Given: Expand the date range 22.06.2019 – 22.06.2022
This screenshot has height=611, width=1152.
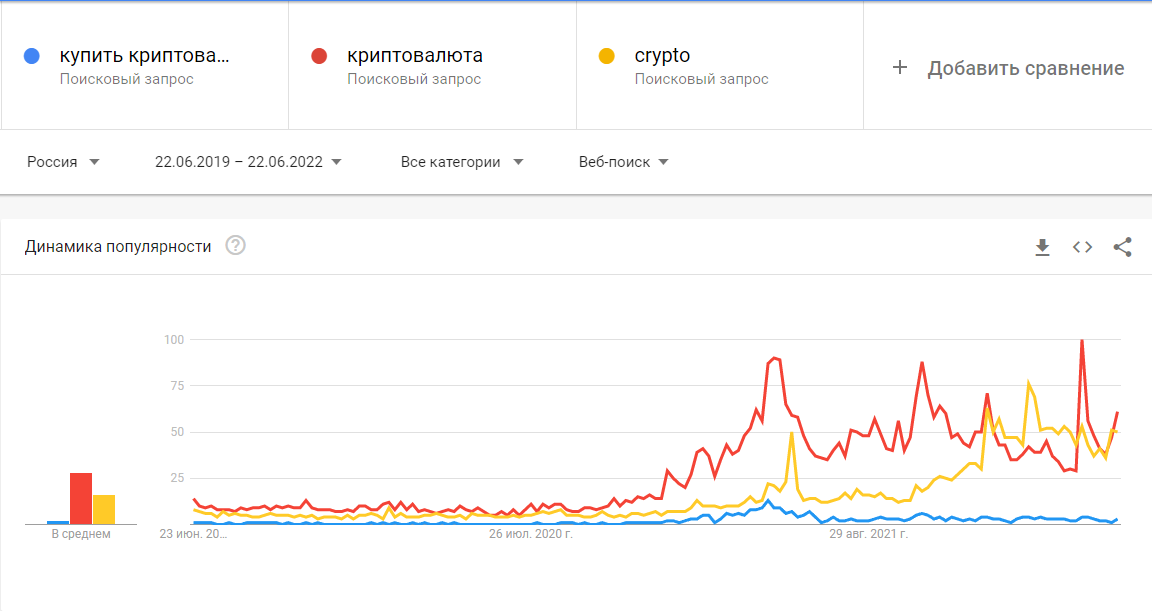Looking at the screenshot, I should pyautogui.click(x=248, y=162).
